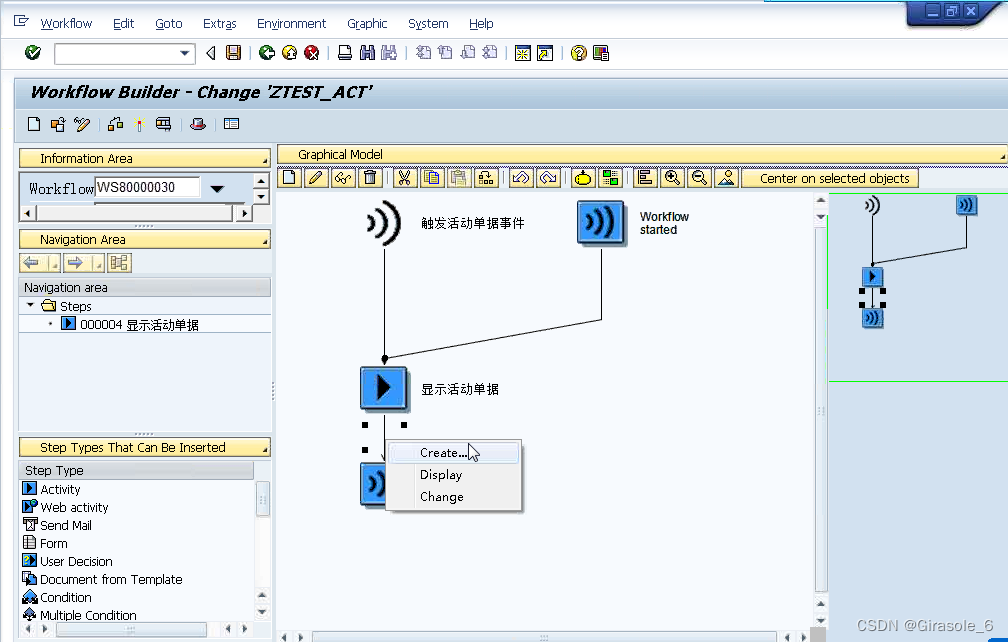Click the Activate matchstick icon
The width and height of the screenshot is (1008, 642).
[x=140, y=125]
